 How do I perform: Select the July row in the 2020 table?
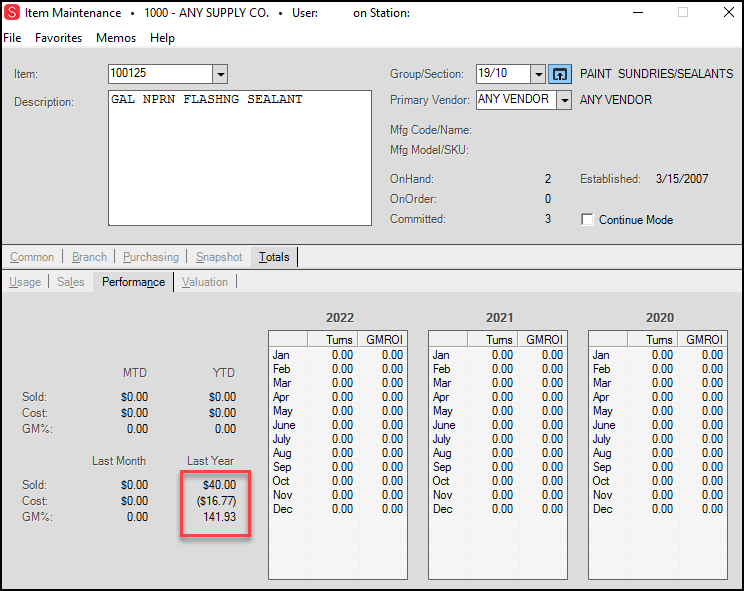click(x=658, y=439)
